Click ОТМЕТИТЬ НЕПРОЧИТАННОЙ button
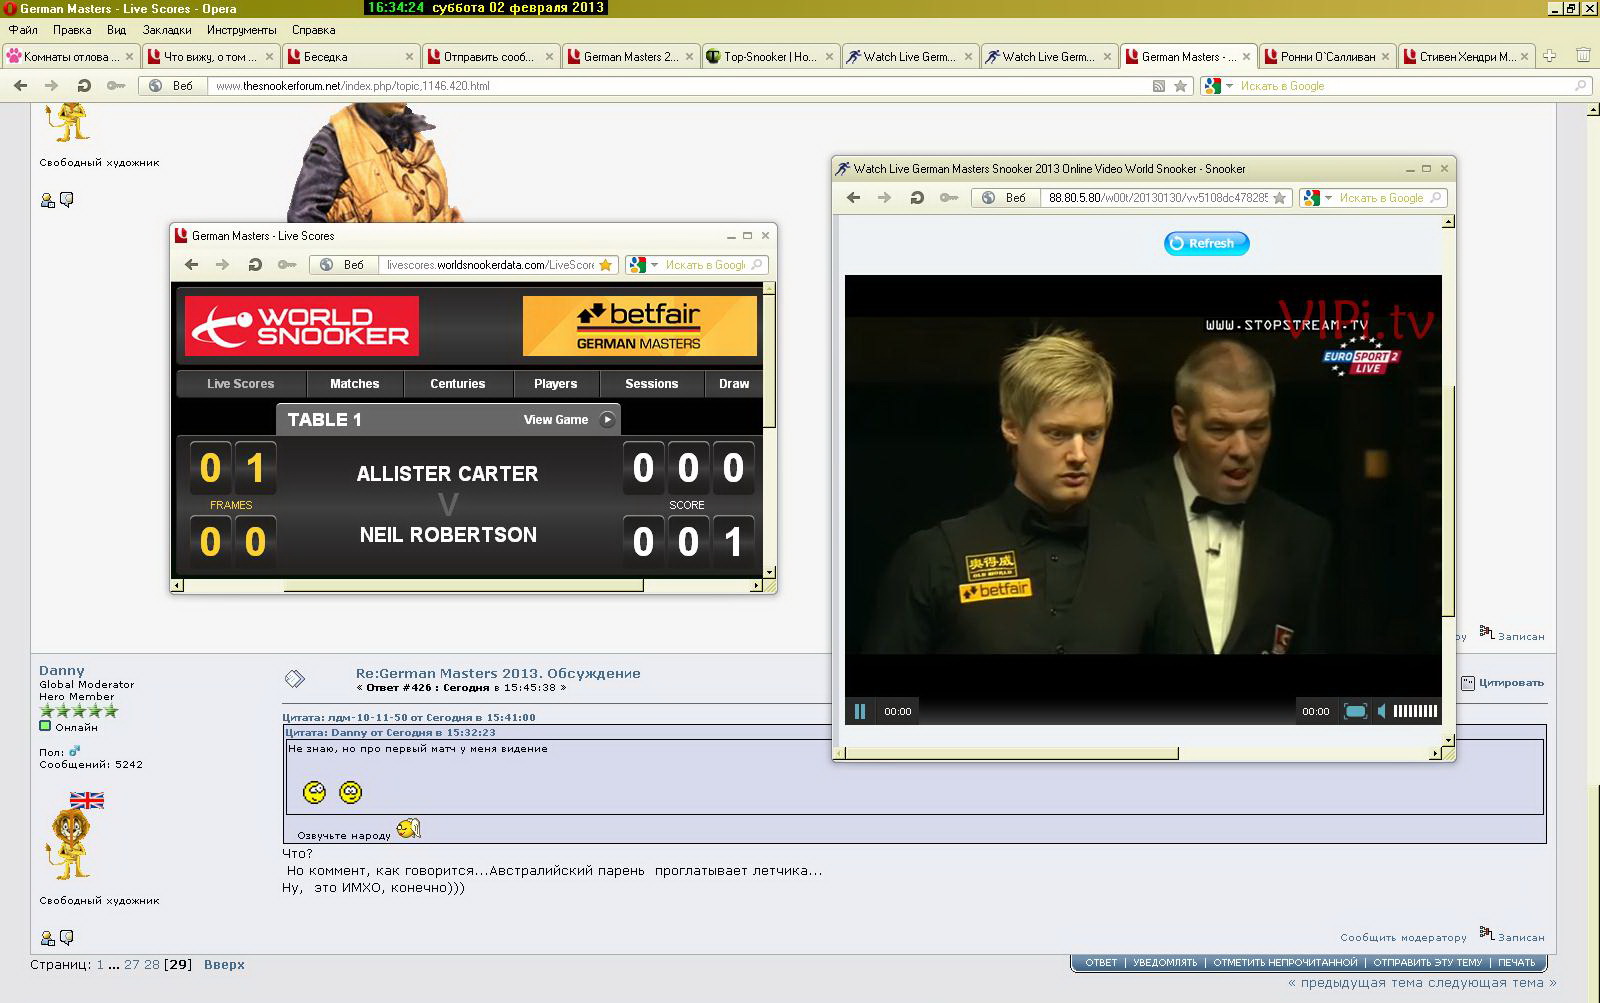The width and height of the screenshot is (1600, 1003). 1285,963
